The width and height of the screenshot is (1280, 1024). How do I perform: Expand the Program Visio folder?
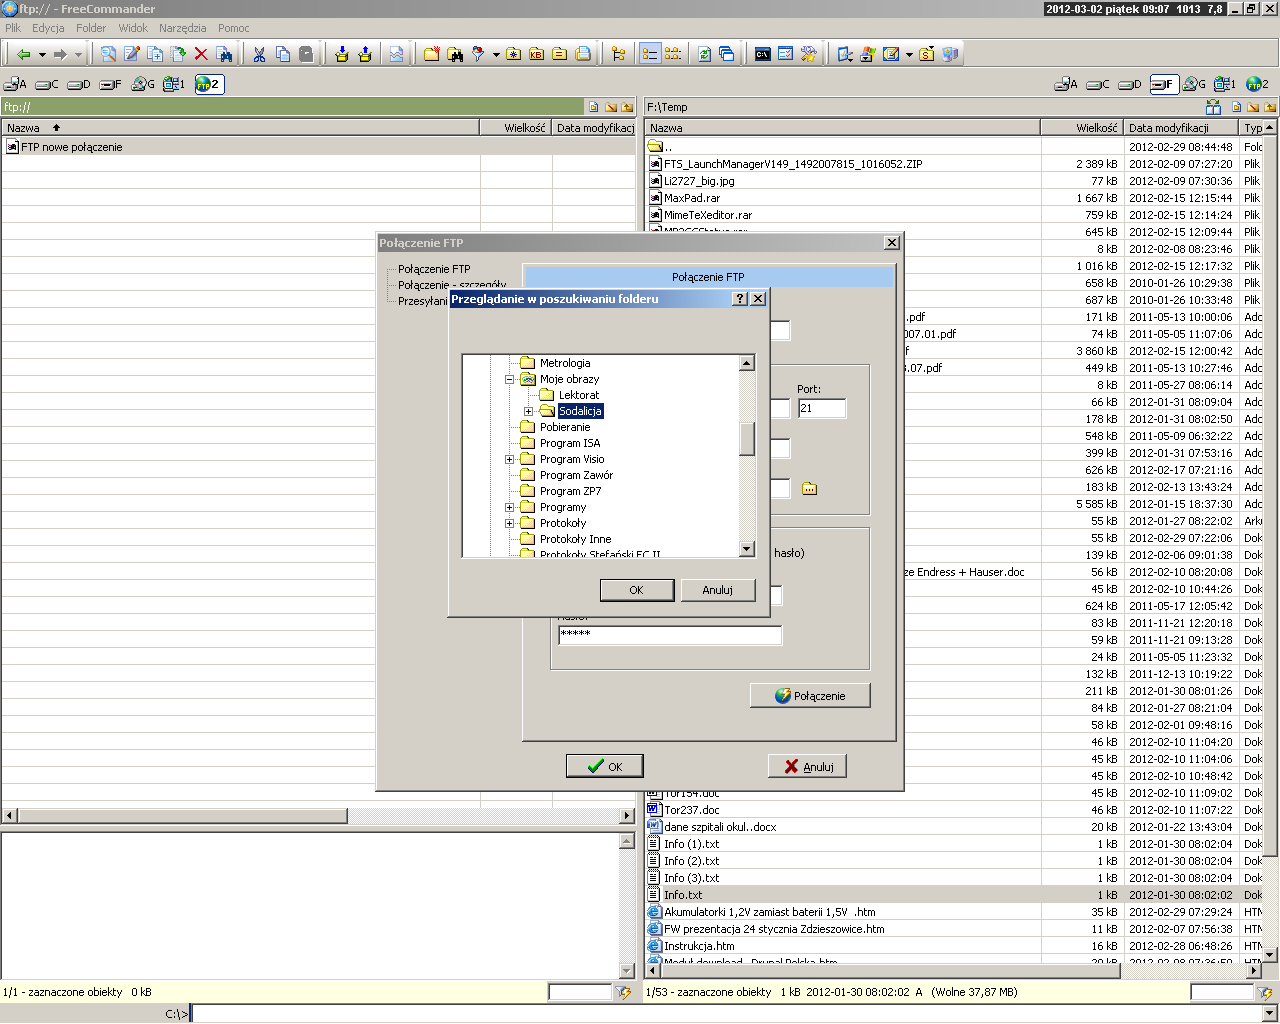509,459
